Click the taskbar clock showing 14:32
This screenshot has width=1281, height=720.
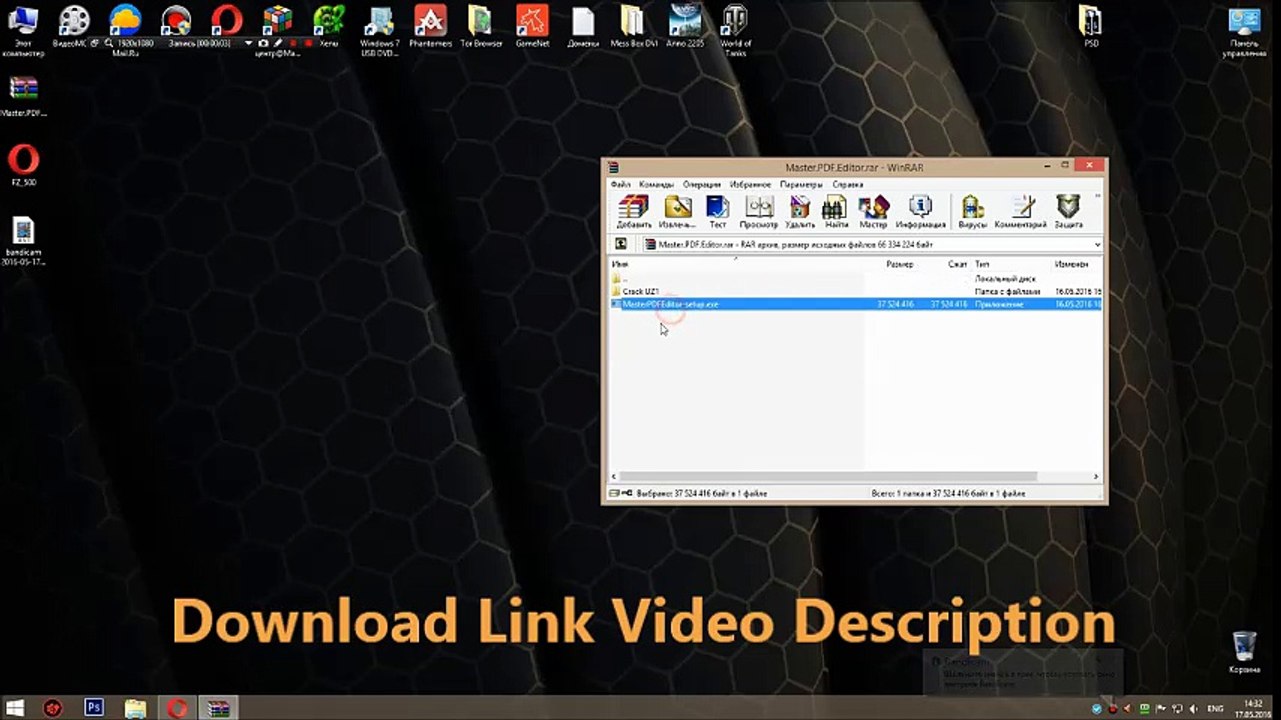(x=1255, y=708)
